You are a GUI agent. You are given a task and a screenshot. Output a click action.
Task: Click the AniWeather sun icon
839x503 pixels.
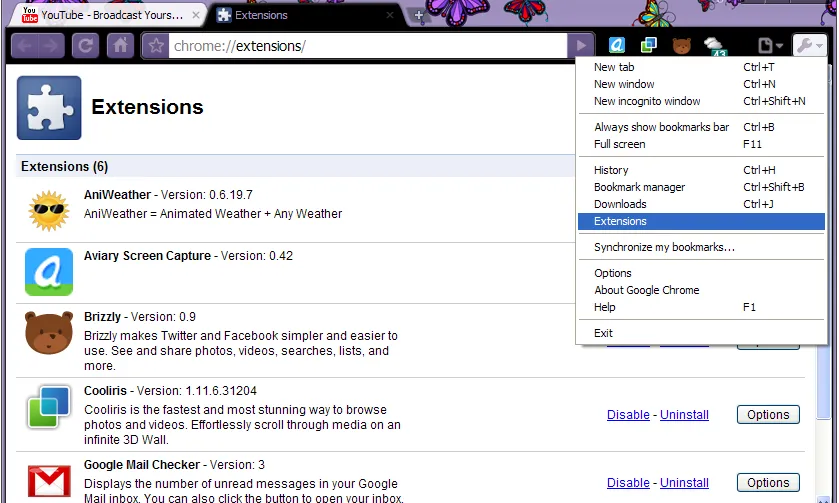49,210
